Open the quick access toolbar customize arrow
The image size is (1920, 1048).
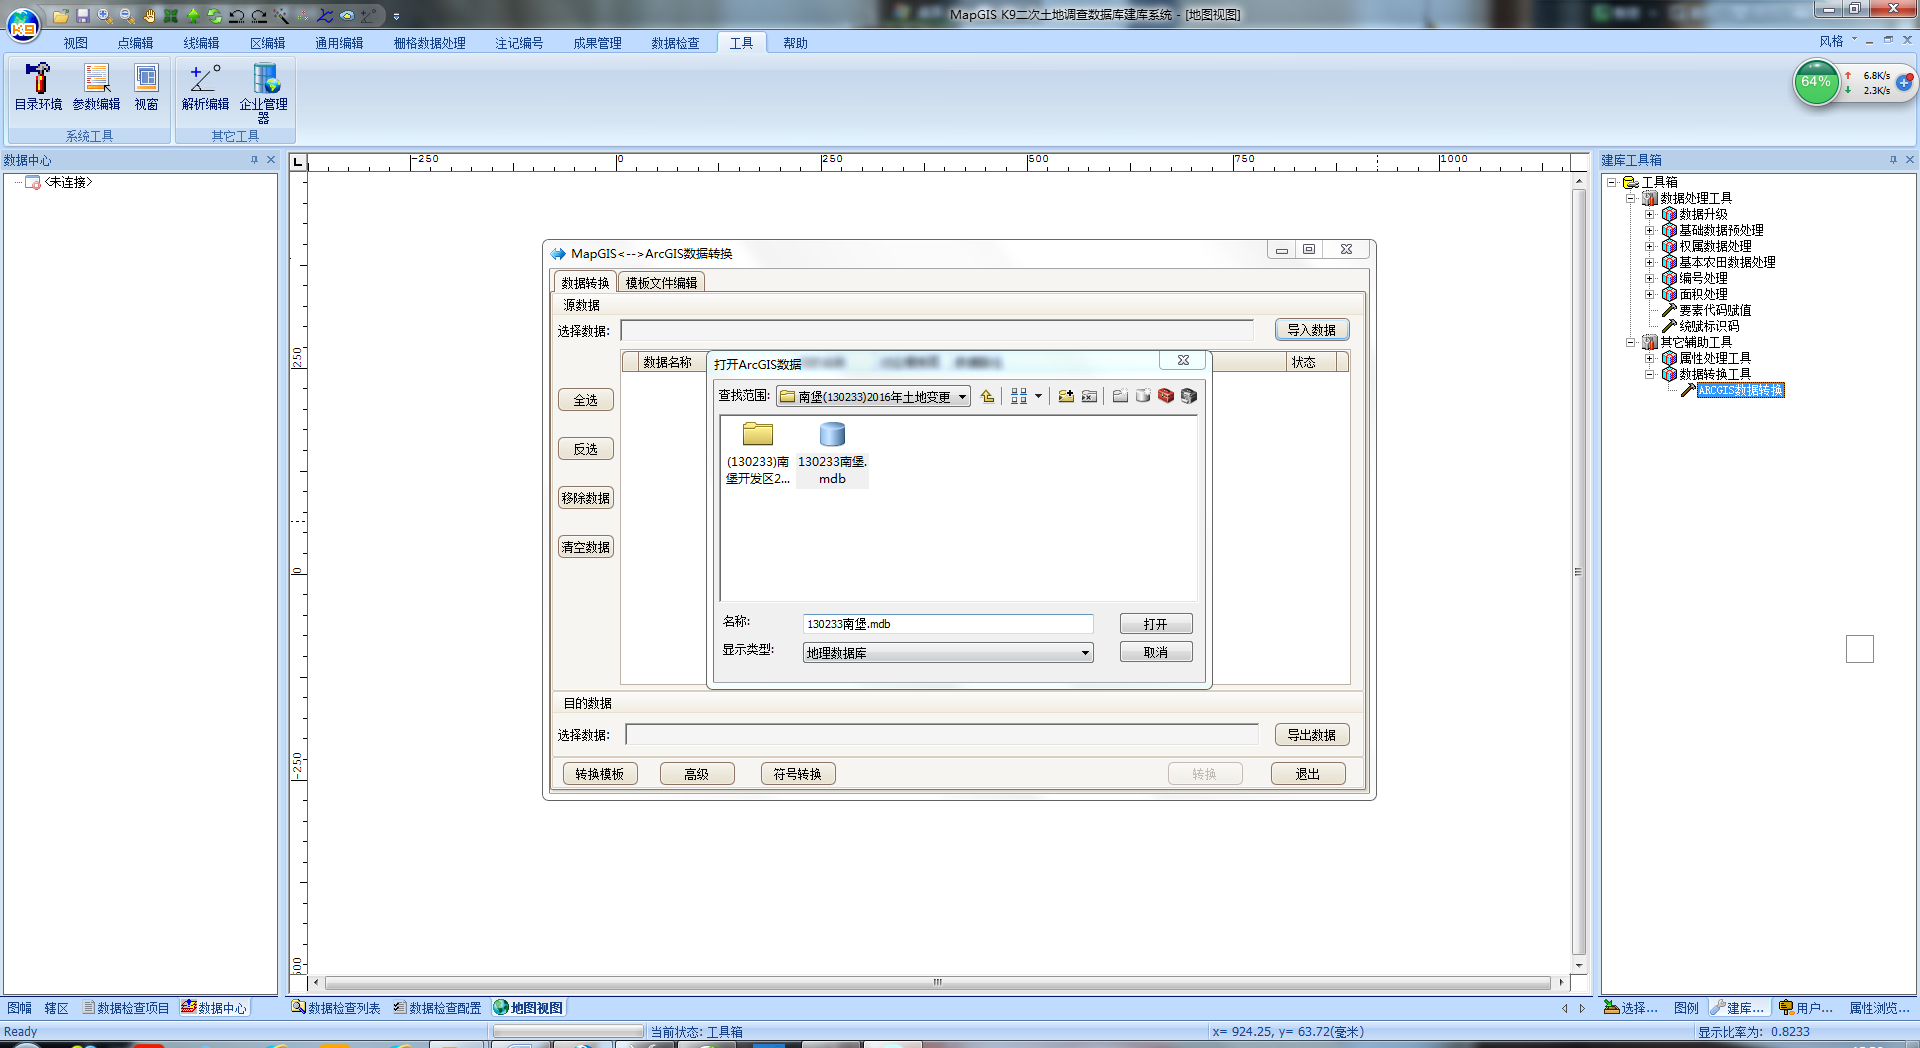[x=397, y=16]
